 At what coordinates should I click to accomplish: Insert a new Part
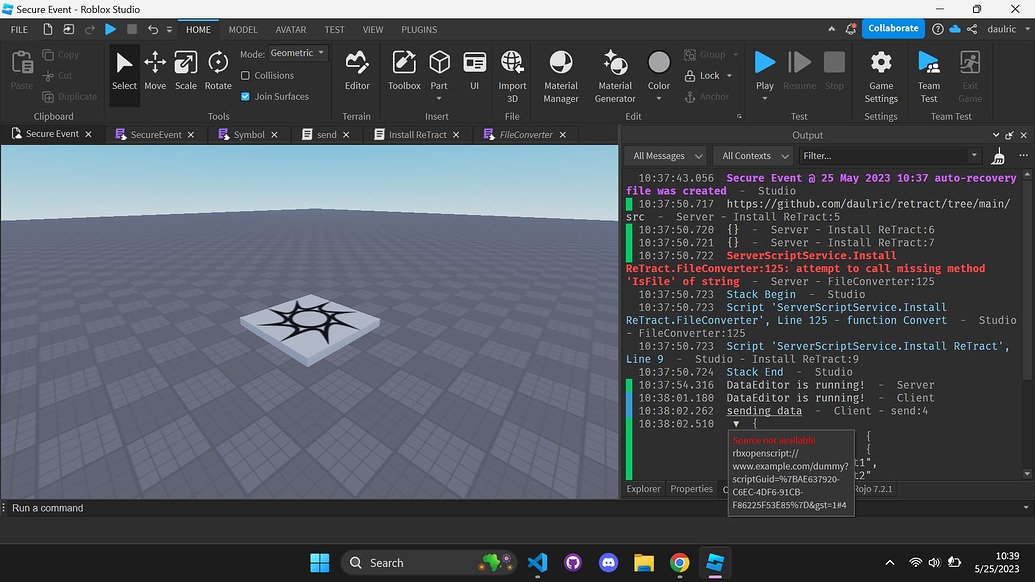pos(439,68)
